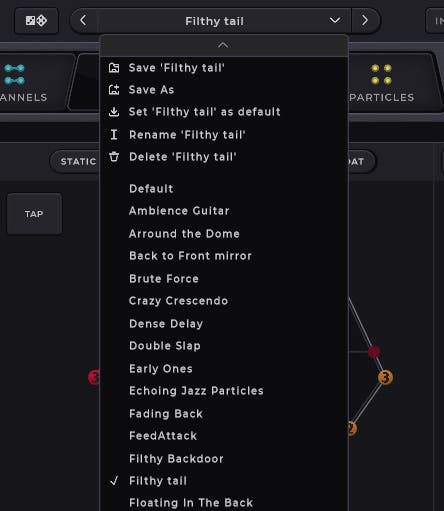Collapse the preset dropdown with down chevron
This screenshot has width=444, height=511.
point(335,21)
